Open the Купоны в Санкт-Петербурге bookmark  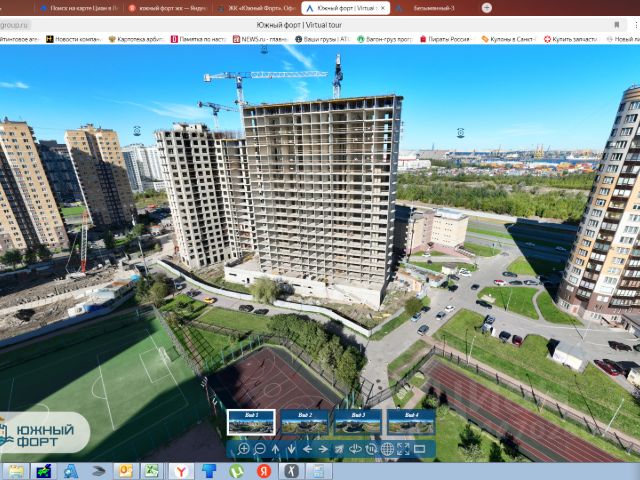(509, 39)
